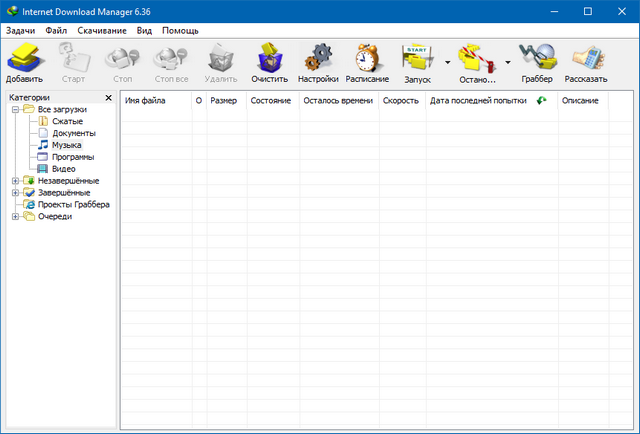The image size is (640, 434).
Task: Open Настройки (Settings) from the toolbar
Action: (318, 62)
